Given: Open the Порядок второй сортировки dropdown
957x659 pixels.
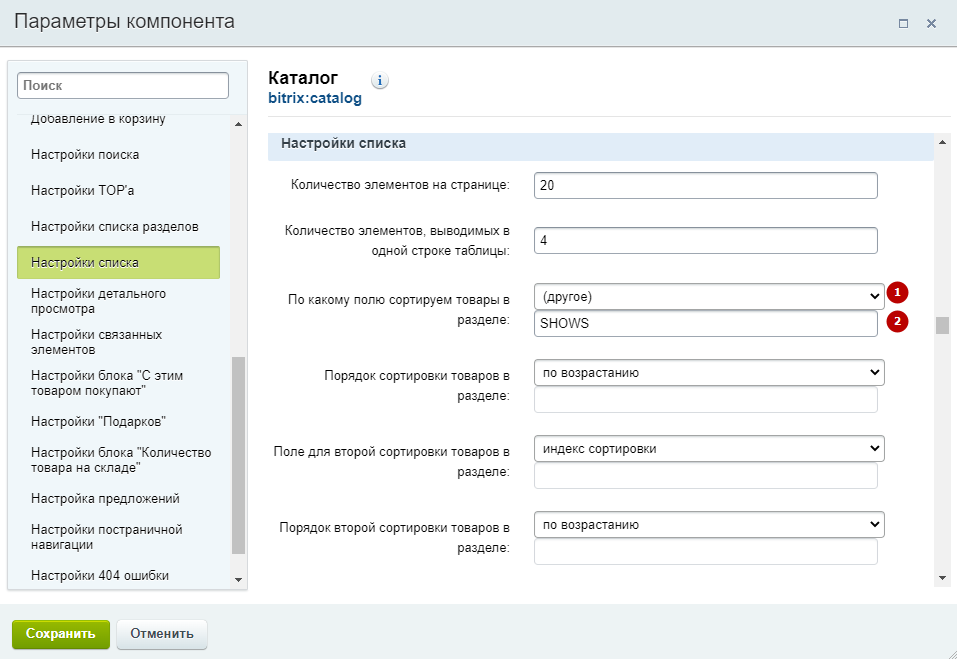Looking at the screenshot, I should (709, 524).
